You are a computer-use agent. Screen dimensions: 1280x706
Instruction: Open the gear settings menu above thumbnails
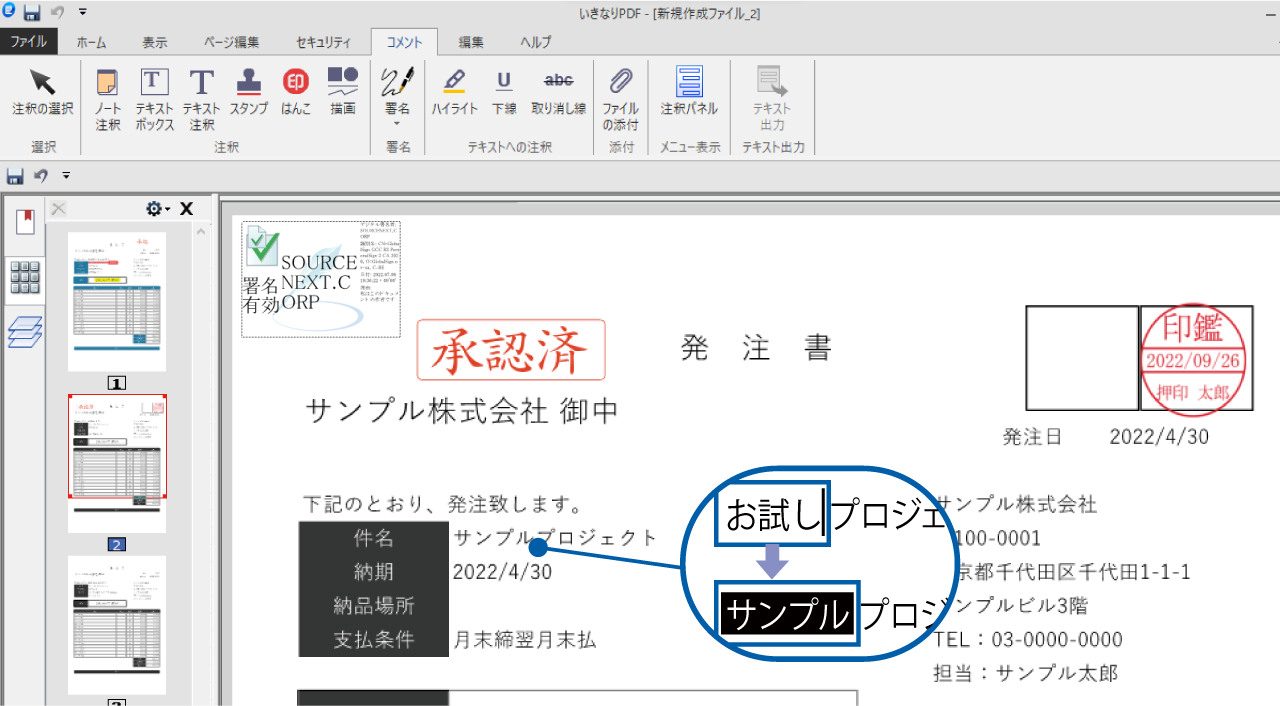155,208
